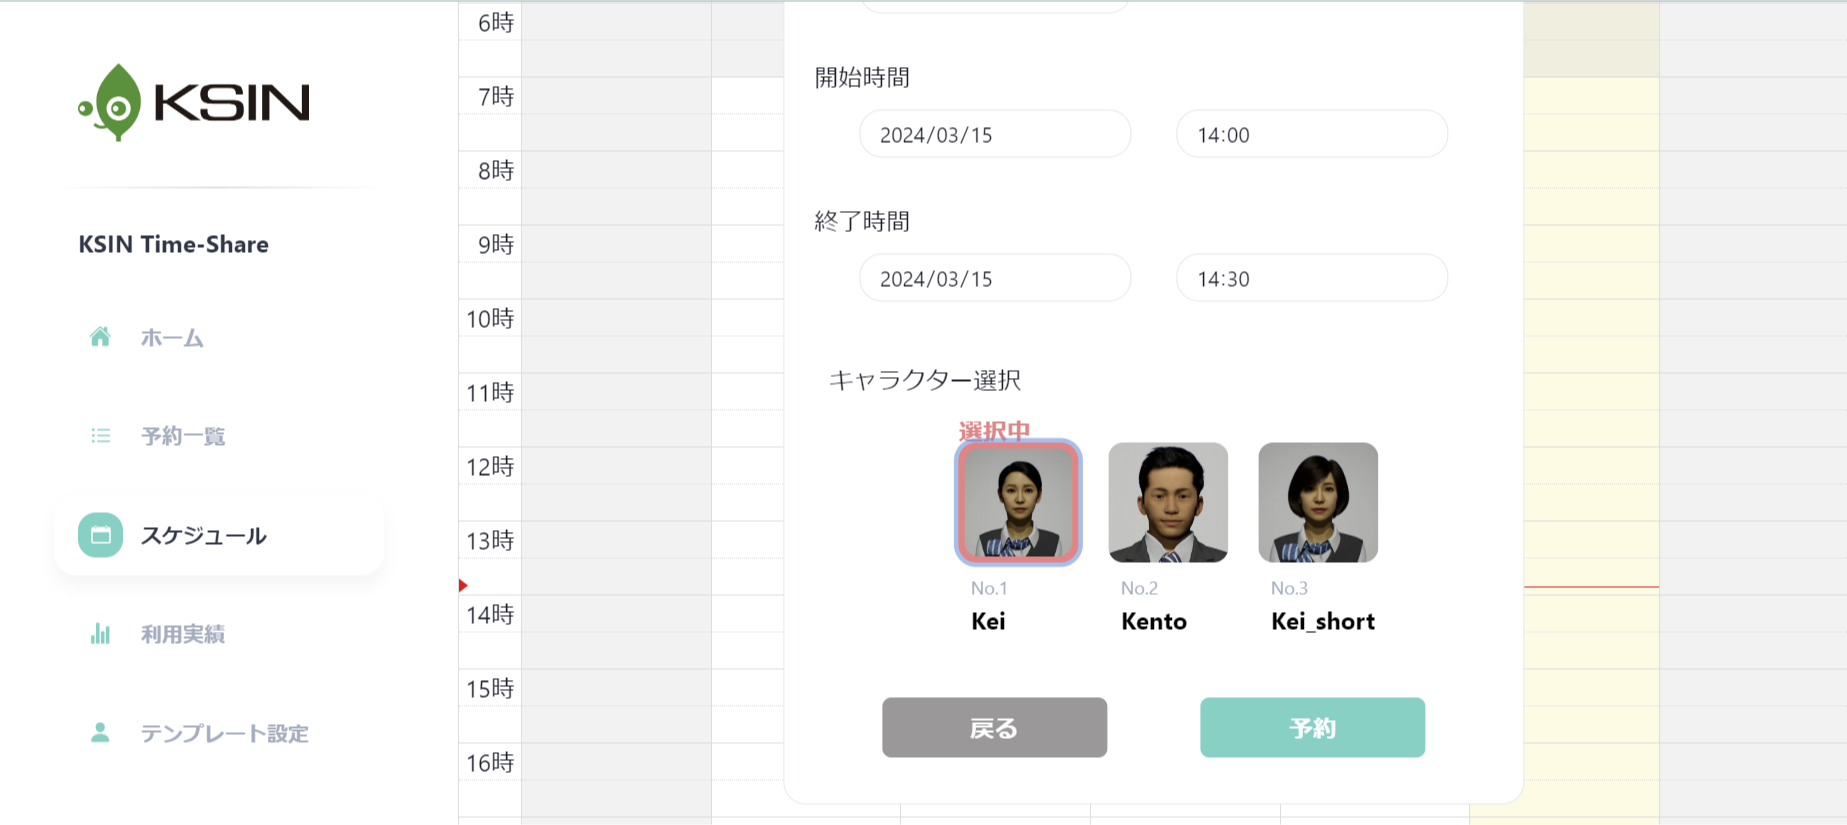Pick the Kei_short character avatar

(1318, 502)
